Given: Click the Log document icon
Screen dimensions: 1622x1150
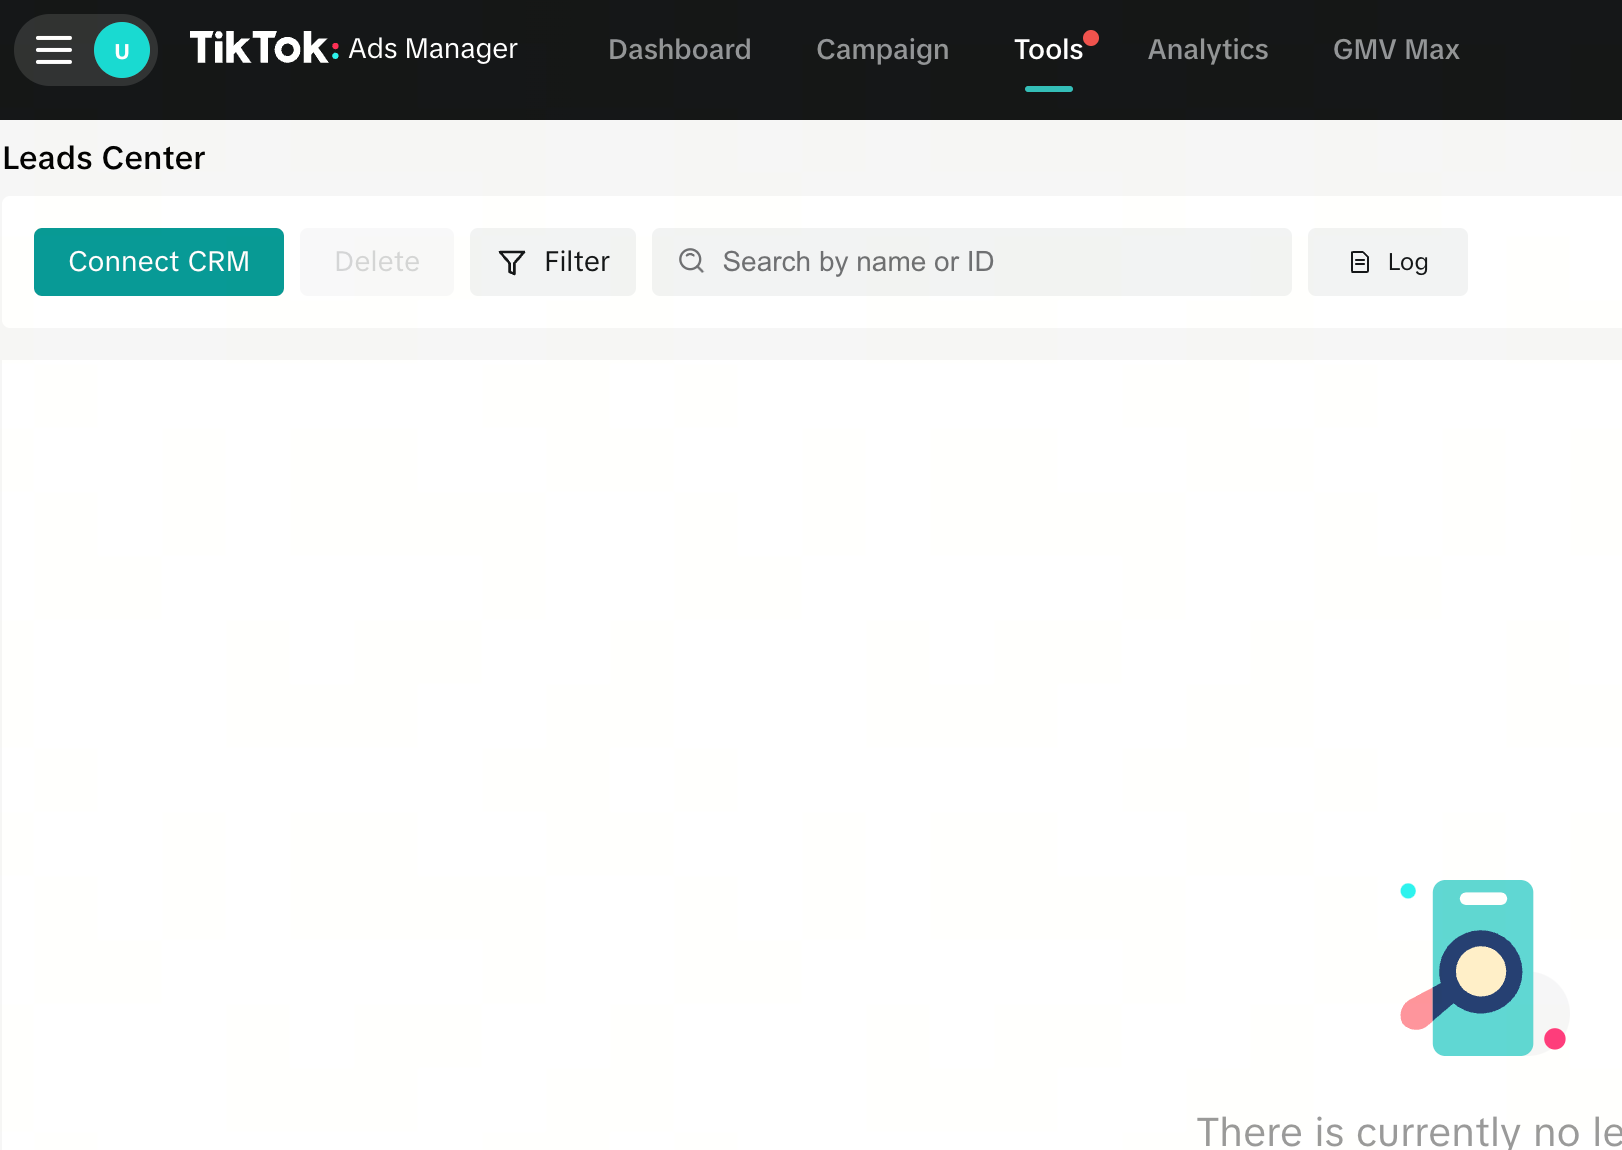Looking at the screenshot, I should click(x=1358, y=262).
